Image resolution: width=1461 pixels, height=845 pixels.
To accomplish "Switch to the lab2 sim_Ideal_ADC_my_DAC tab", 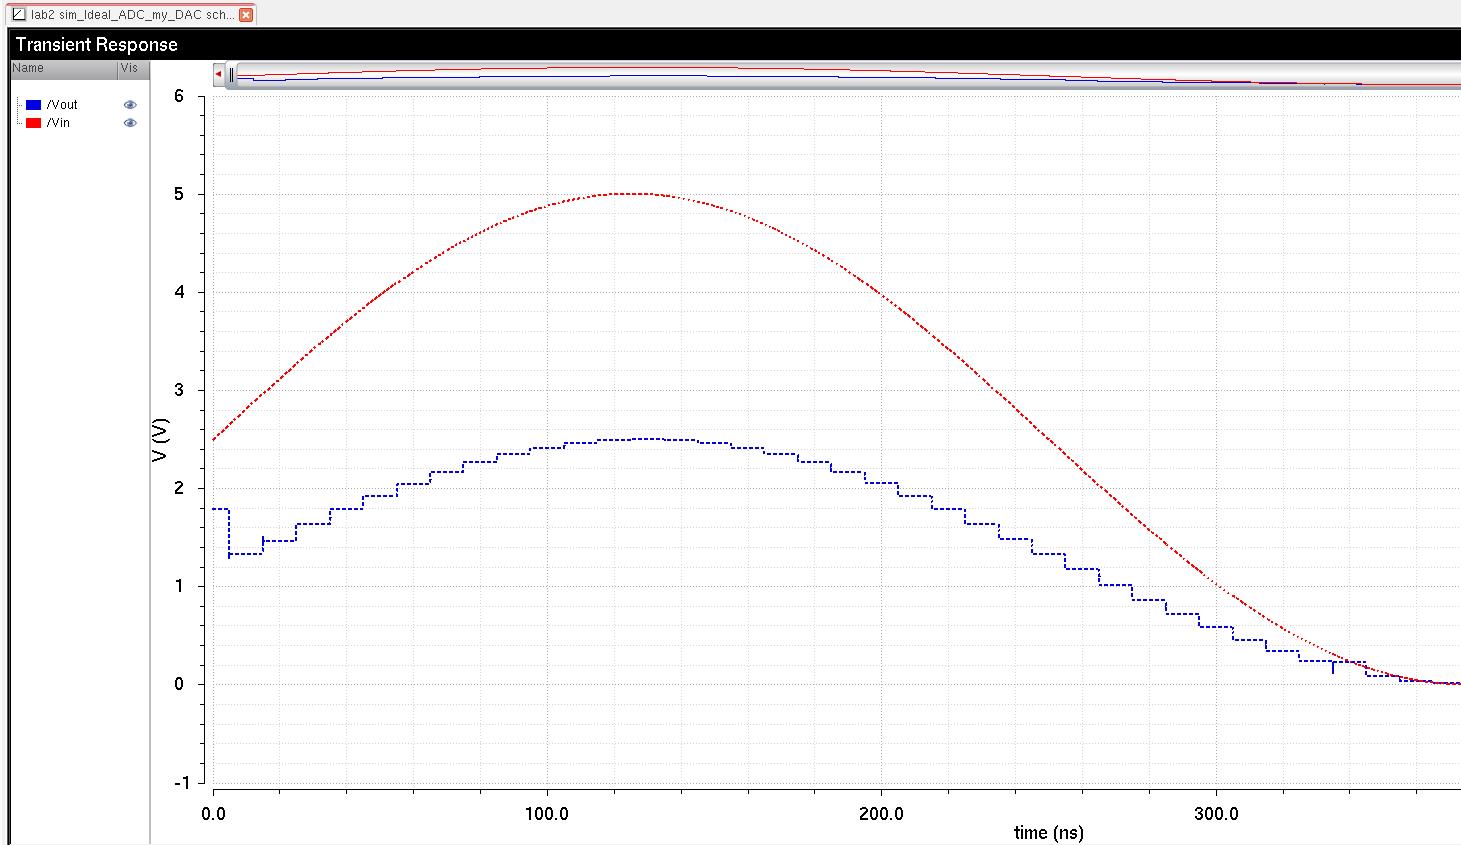I will (132, 15).
